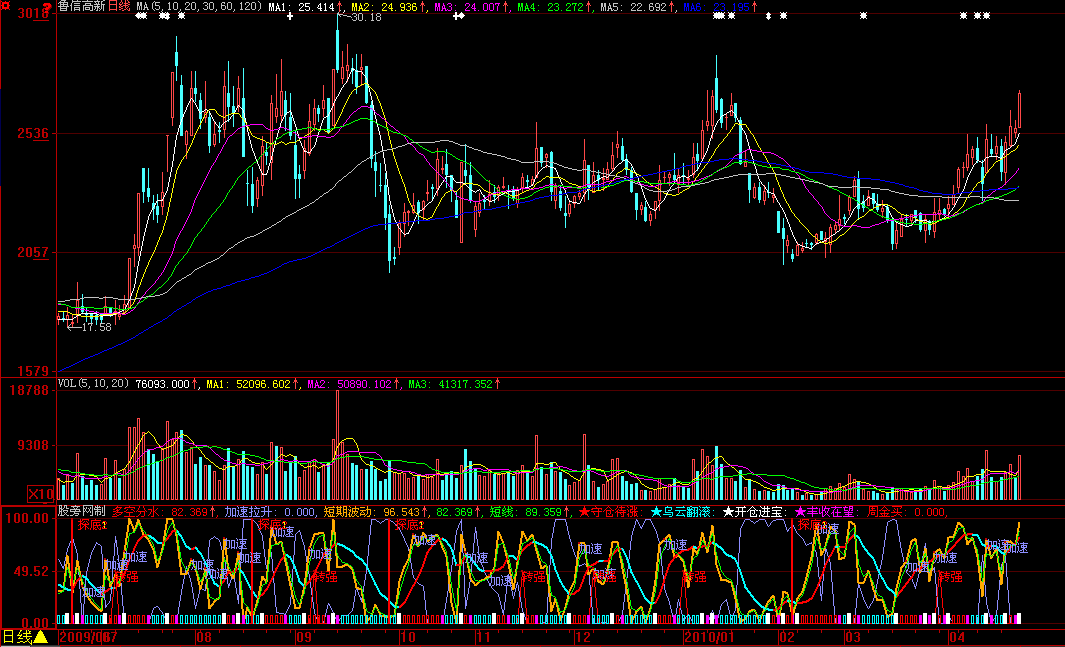The width and height of the screenshot is (1065, 647).
Task: Open the 日线 period selector at bottom-left
Action: (17, 636)
